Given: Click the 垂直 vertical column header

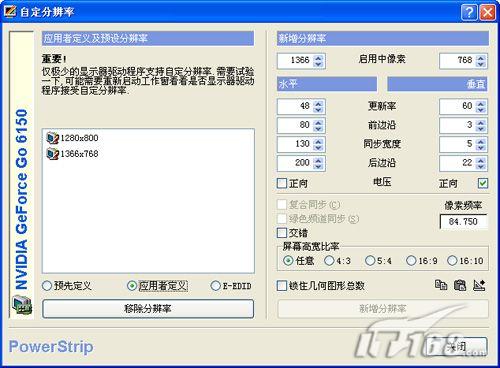Looking at the screenshot, I should tap(437, 84).
